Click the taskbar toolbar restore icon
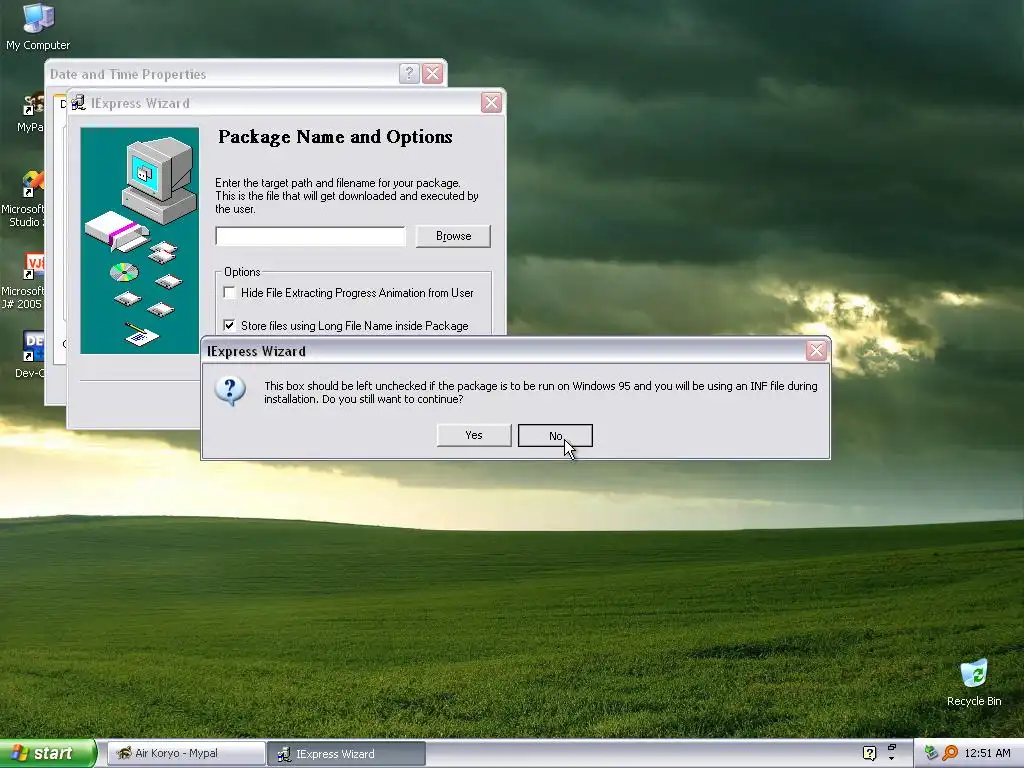1024x768 pixels. tap(891, 747)
